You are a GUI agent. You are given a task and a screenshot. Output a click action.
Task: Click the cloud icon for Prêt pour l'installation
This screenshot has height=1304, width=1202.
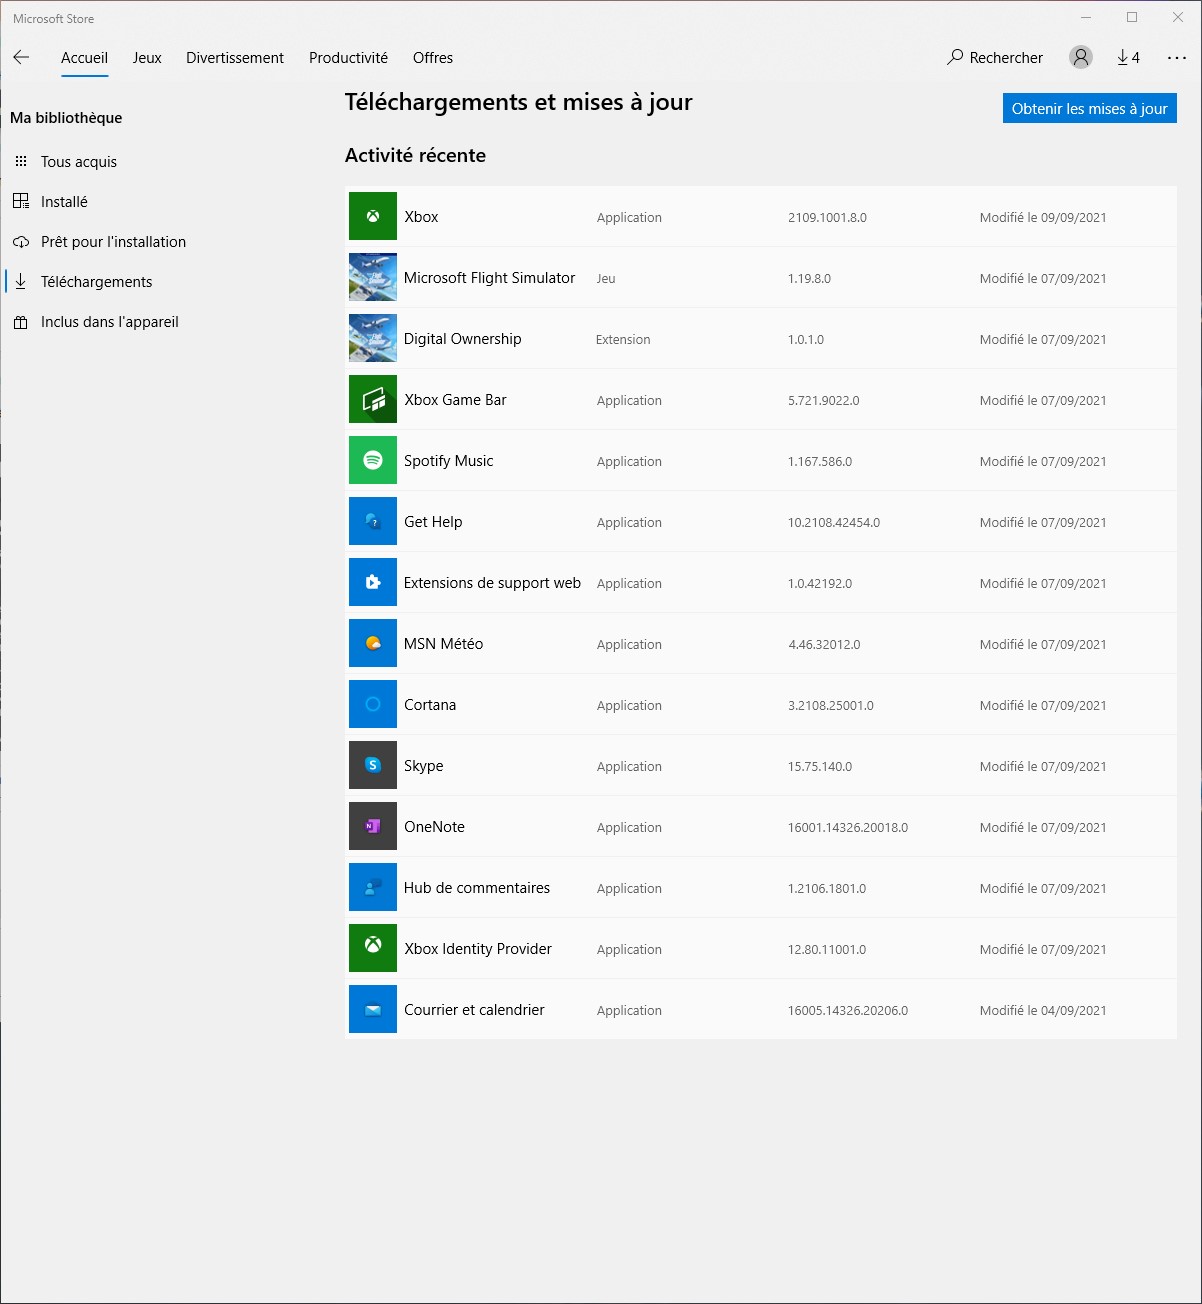(x=21, y=242)
